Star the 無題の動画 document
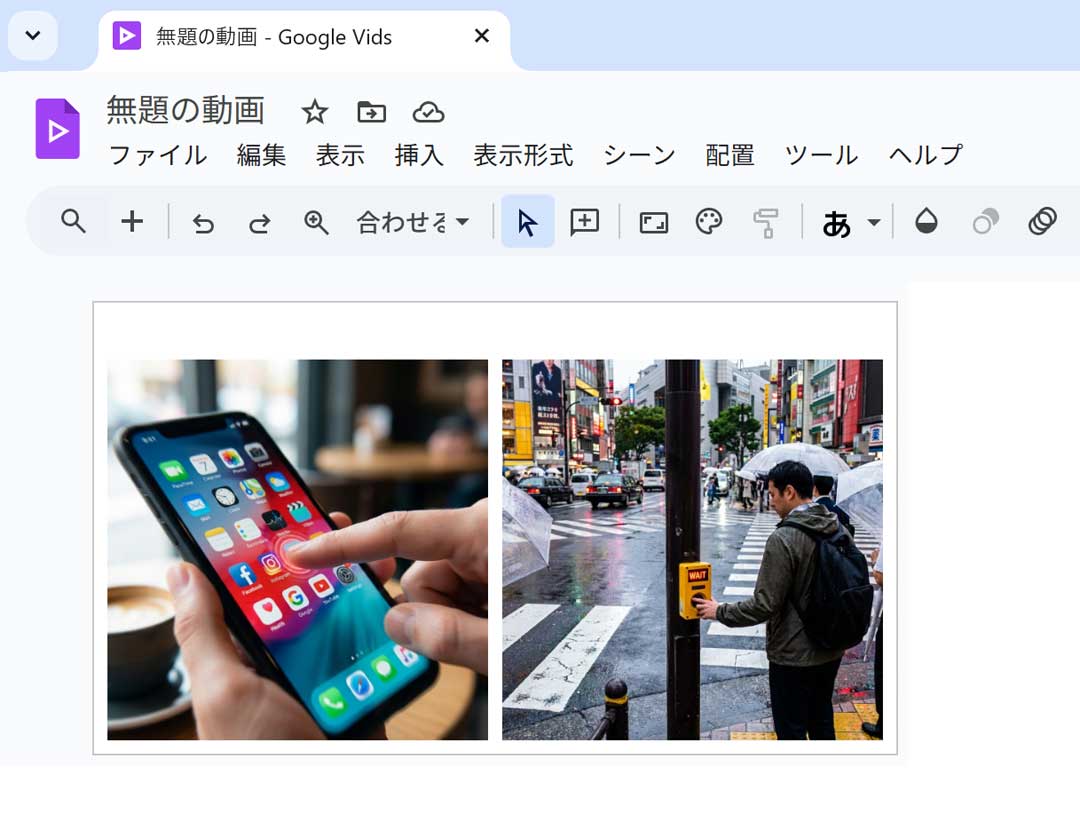1080x830 pixels. (315, 112)
